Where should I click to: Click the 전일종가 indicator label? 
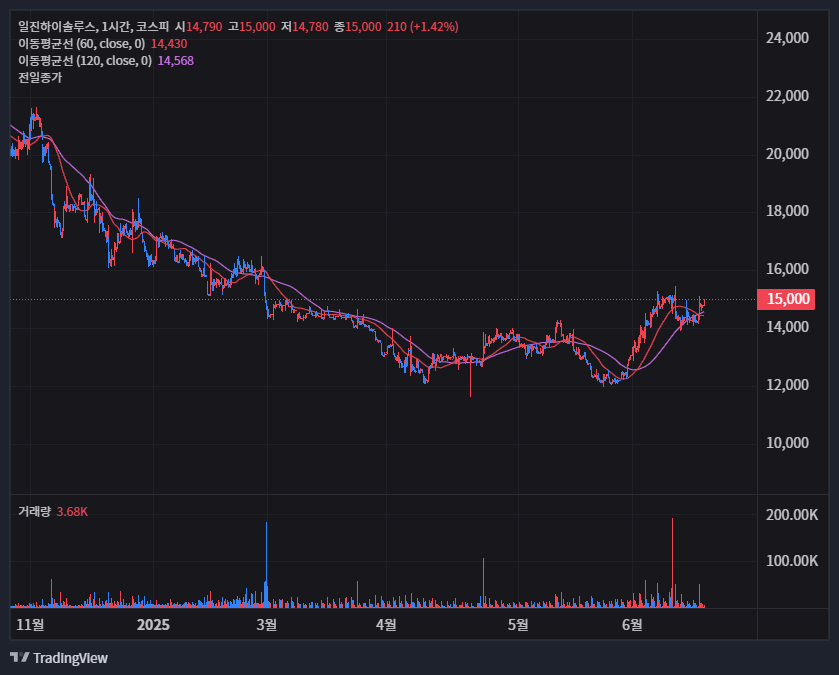coord(40,78)
